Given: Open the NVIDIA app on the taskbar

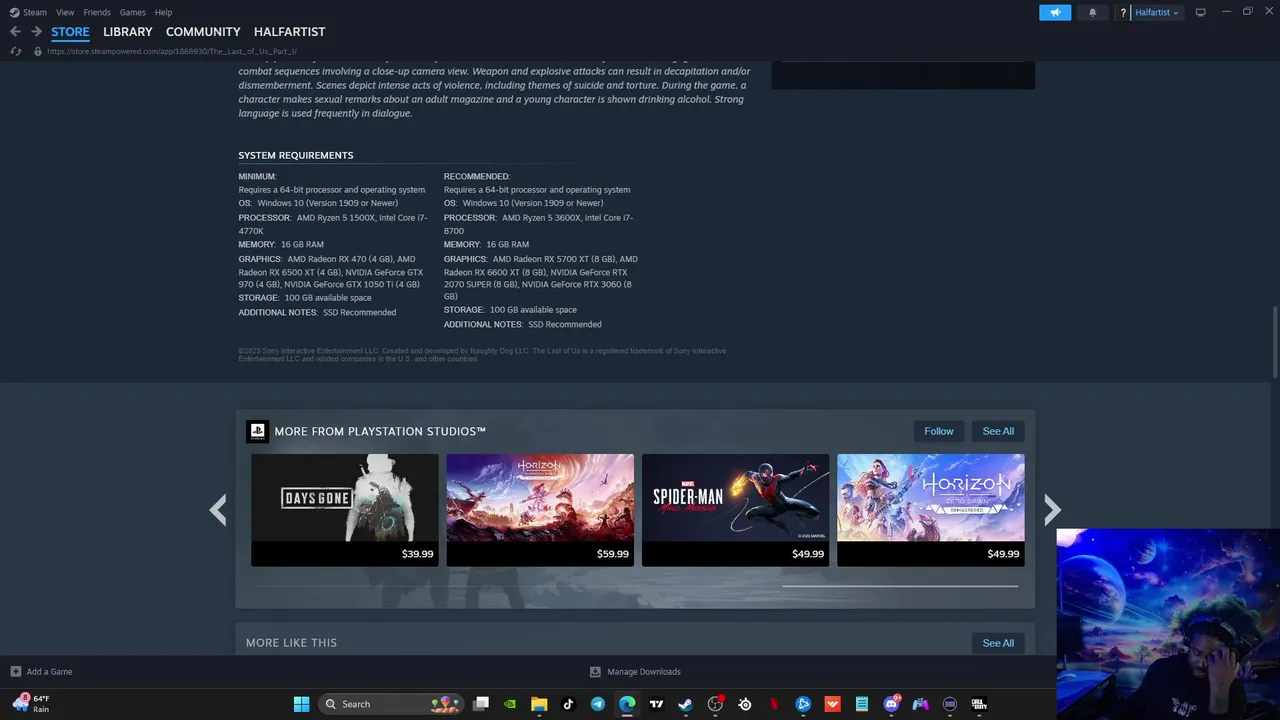Looking at the screenshot, I should click(510, 704).
